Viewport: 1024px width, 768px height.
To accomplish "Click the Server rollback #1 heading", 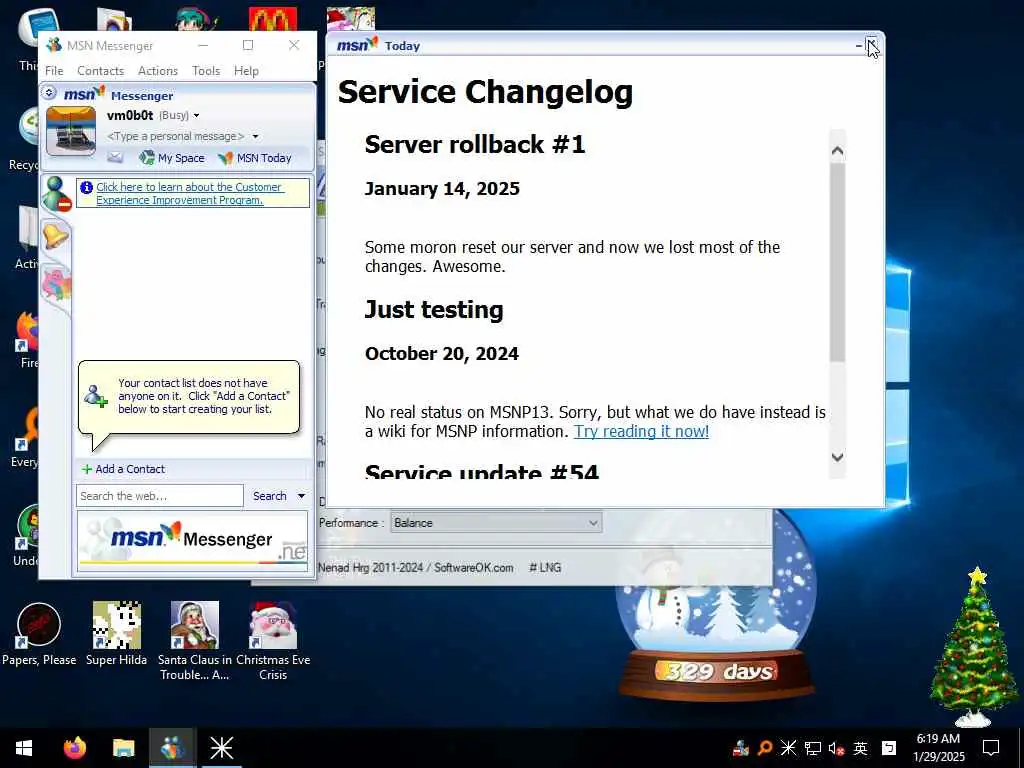I will [x=475, y=144].
